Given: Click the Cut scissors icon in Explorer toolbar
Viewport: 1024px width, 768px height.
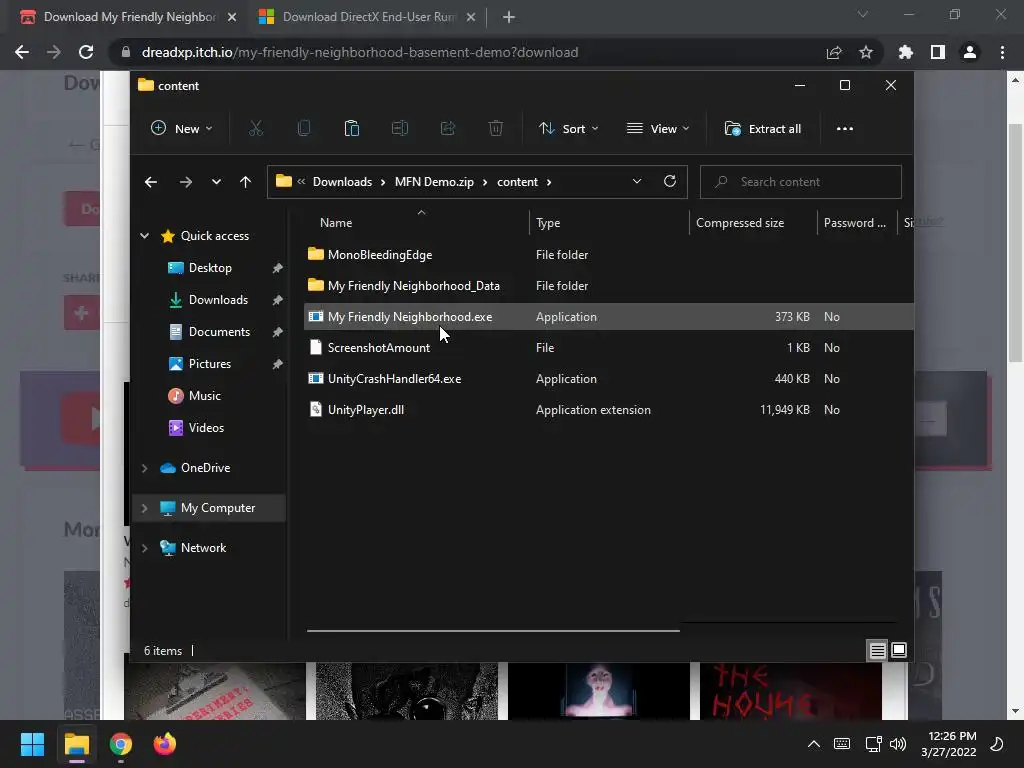Looking at the screenshot, I should (255, 129).
